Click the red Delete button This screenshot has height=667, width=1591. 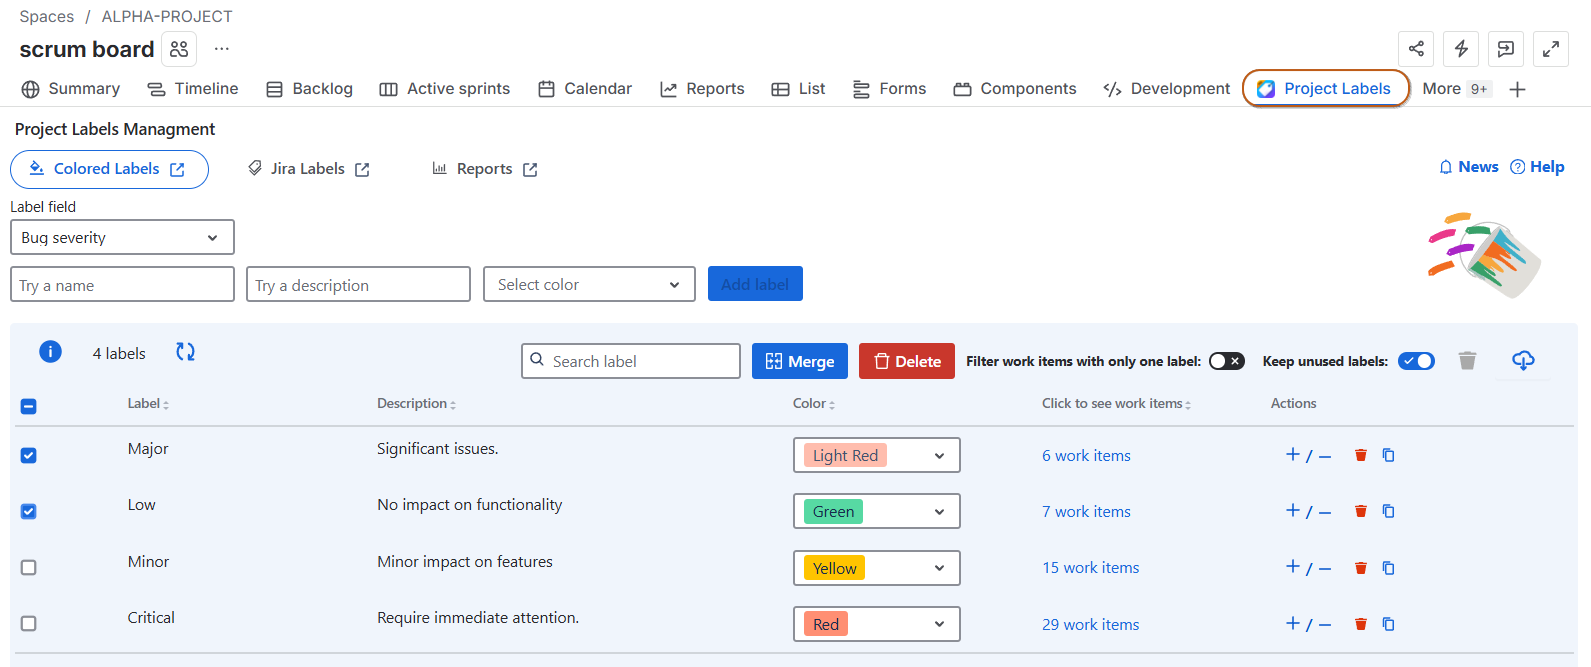(x=907, y=361)
